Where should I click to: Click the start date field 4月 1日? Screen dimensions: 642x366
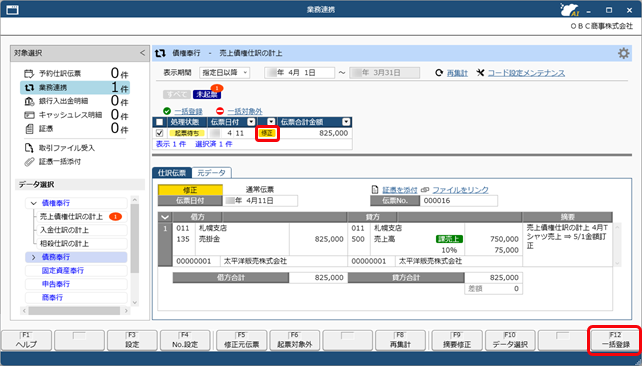click(299, 73)
